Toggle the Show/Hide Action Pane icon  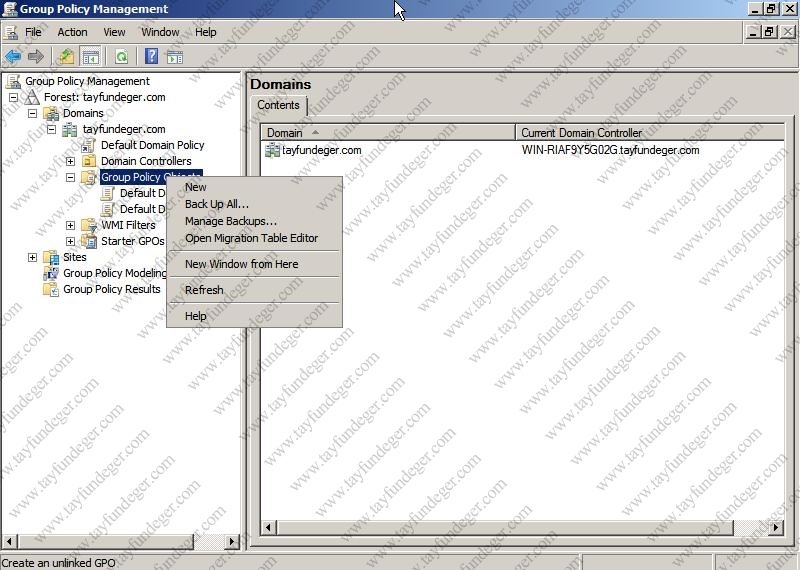coord(174,57)
